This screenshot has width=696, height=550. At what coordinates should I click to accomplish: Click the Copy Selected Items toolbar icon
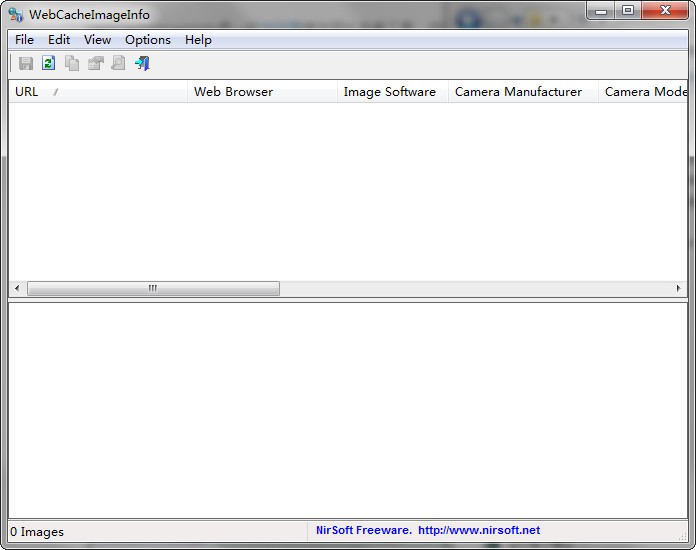point(72,63)
